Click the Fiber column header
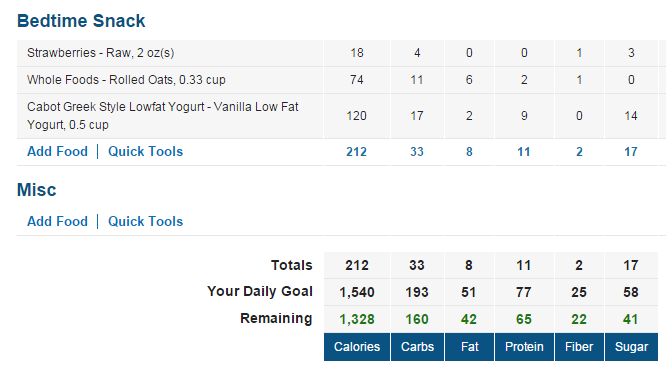666x366 pixels. pyautogui.click(x=579, y=347)
